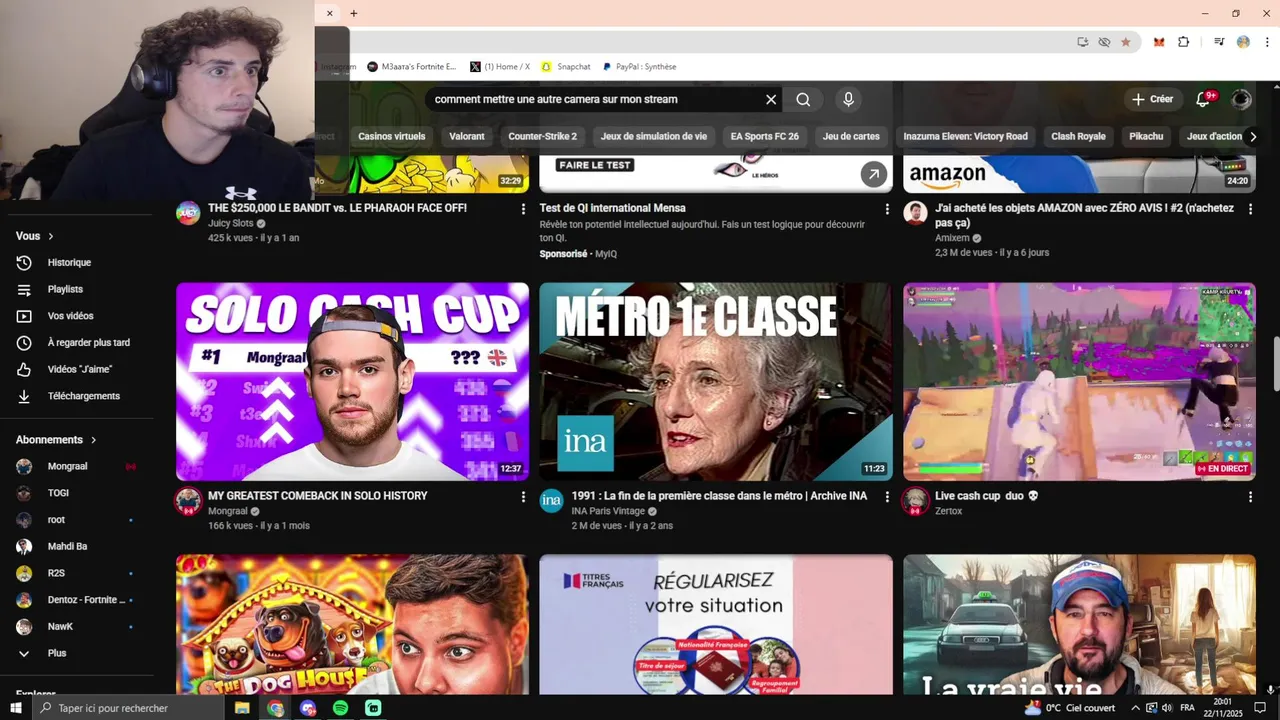
Task: Open options for LE BANDIT vs. LE PHARAOH video
Action: click(x=523, y=209)
